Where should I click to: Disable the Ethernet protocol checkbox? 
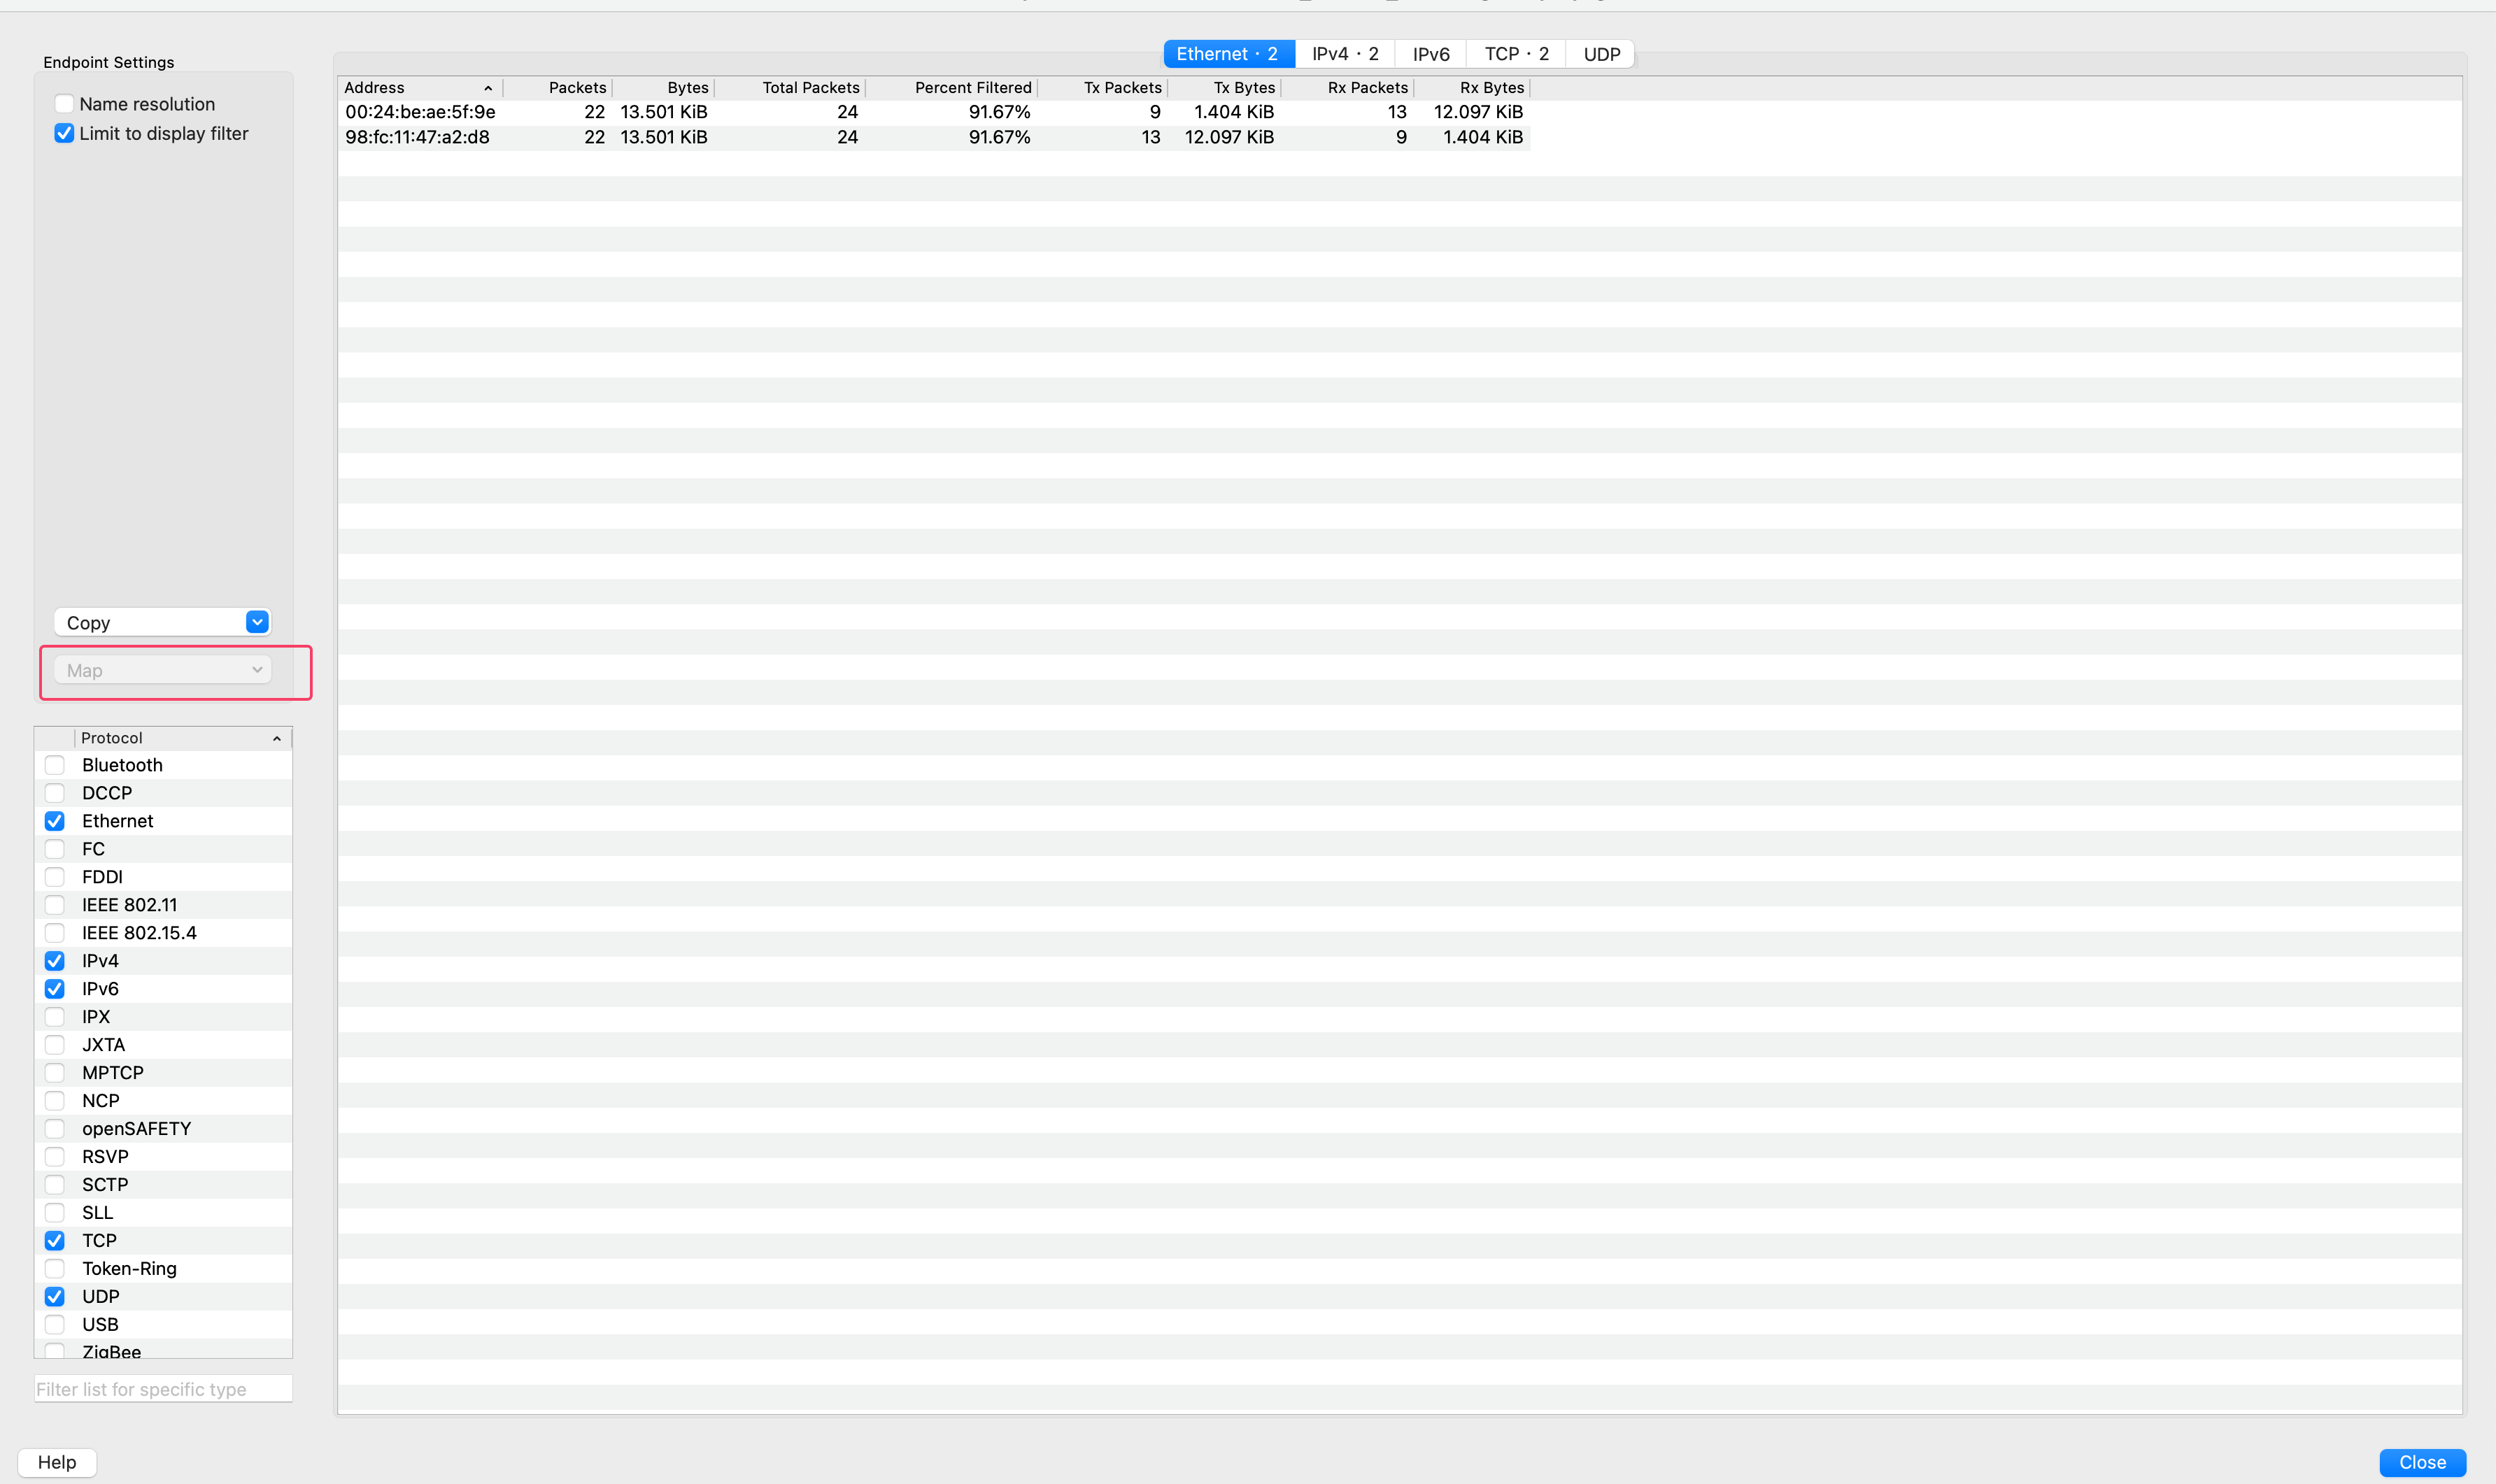[x=55, y=821]
